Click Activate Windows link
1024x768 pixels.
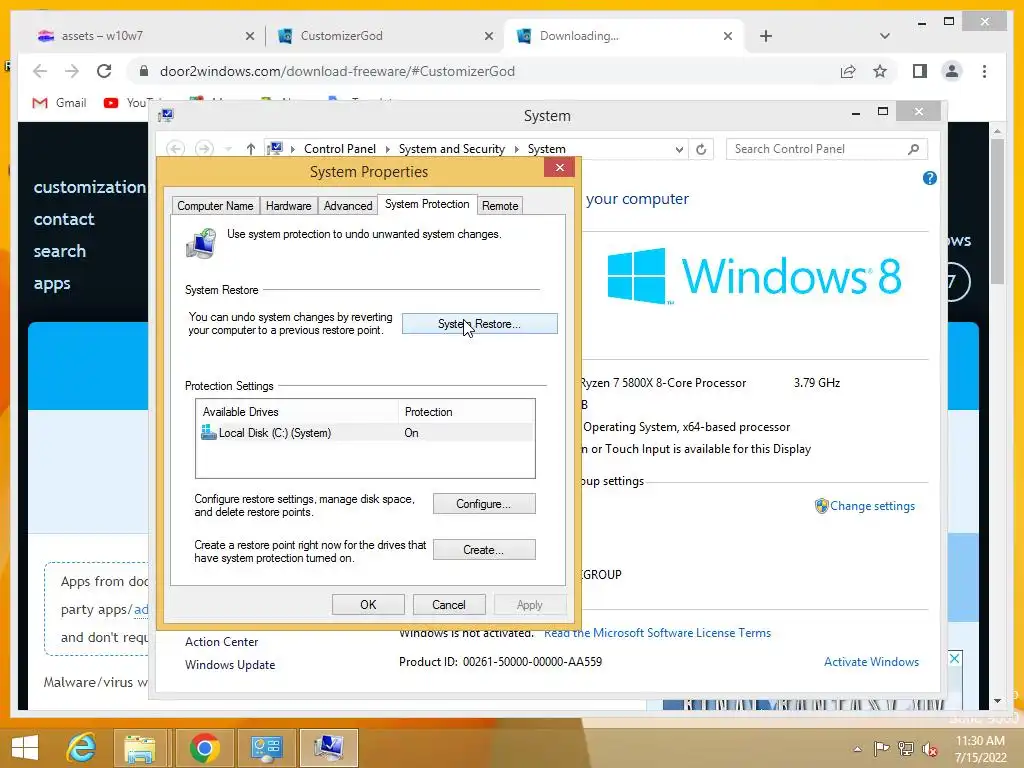pyautogui.click(x=871, y=662)
